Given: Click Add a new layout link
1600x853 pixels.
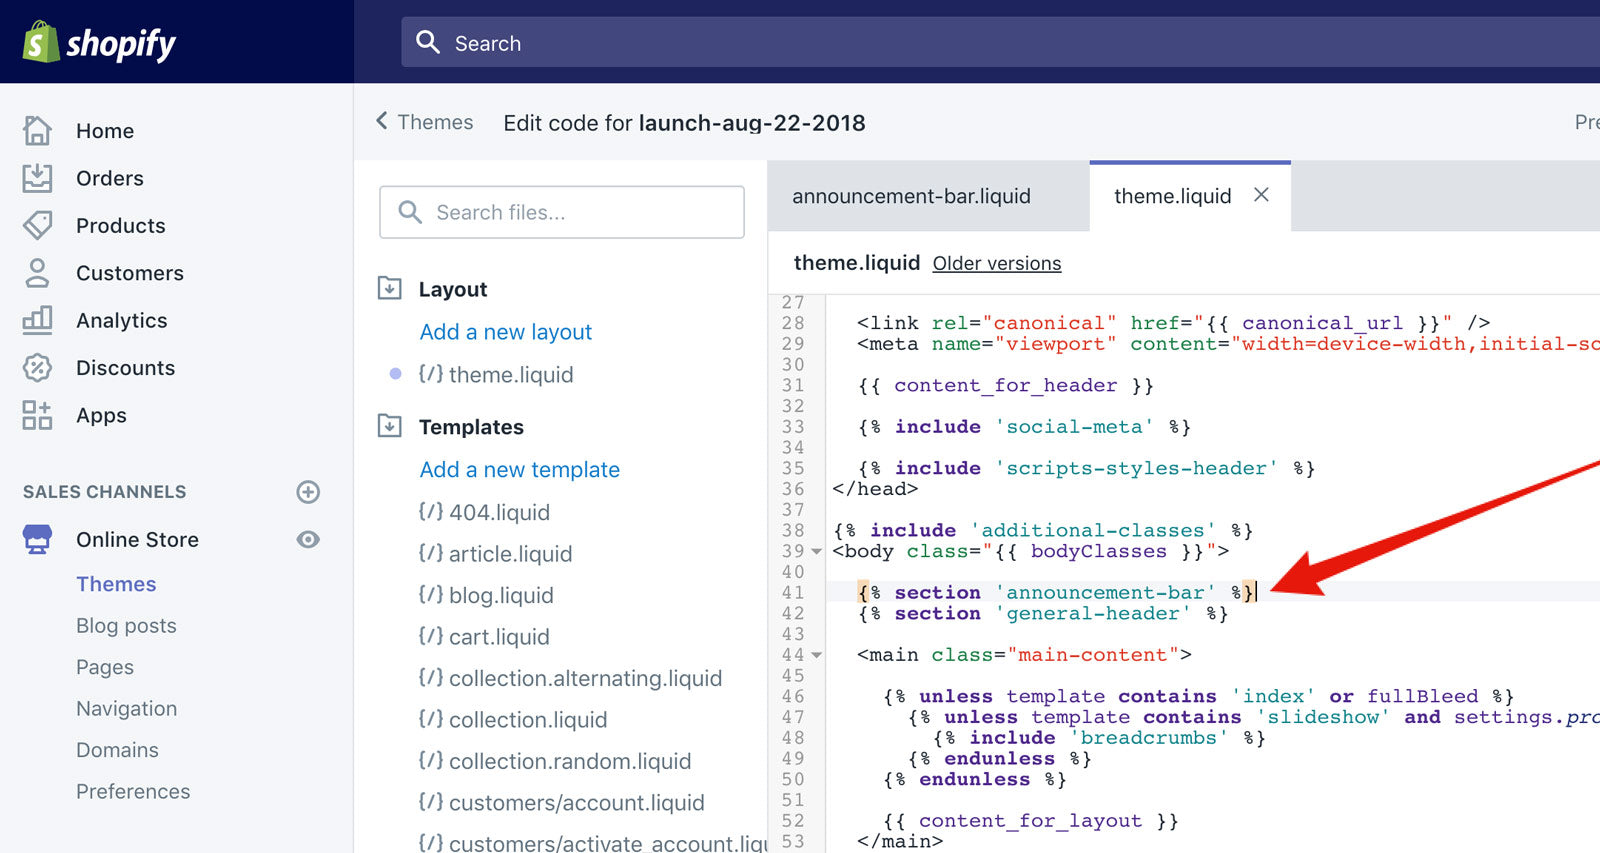Looking at the screenshot, I should (506, 332).
